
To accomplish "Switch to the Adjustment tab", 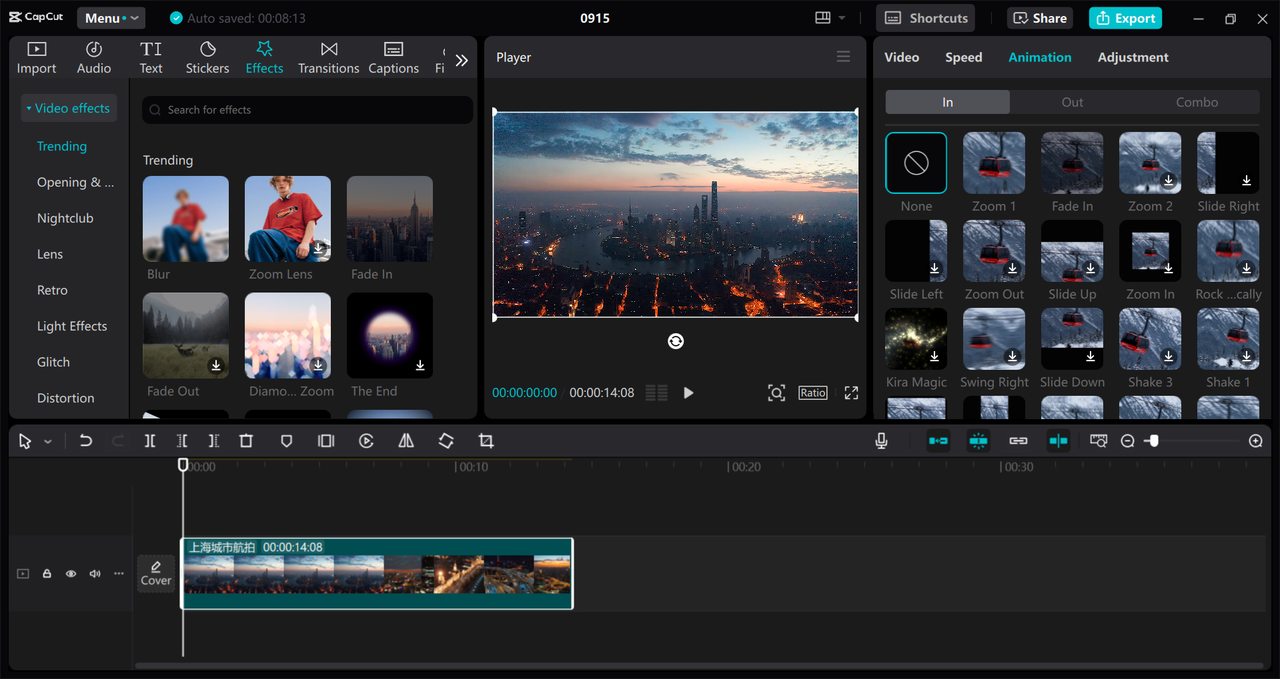I will click(1133, 57).
